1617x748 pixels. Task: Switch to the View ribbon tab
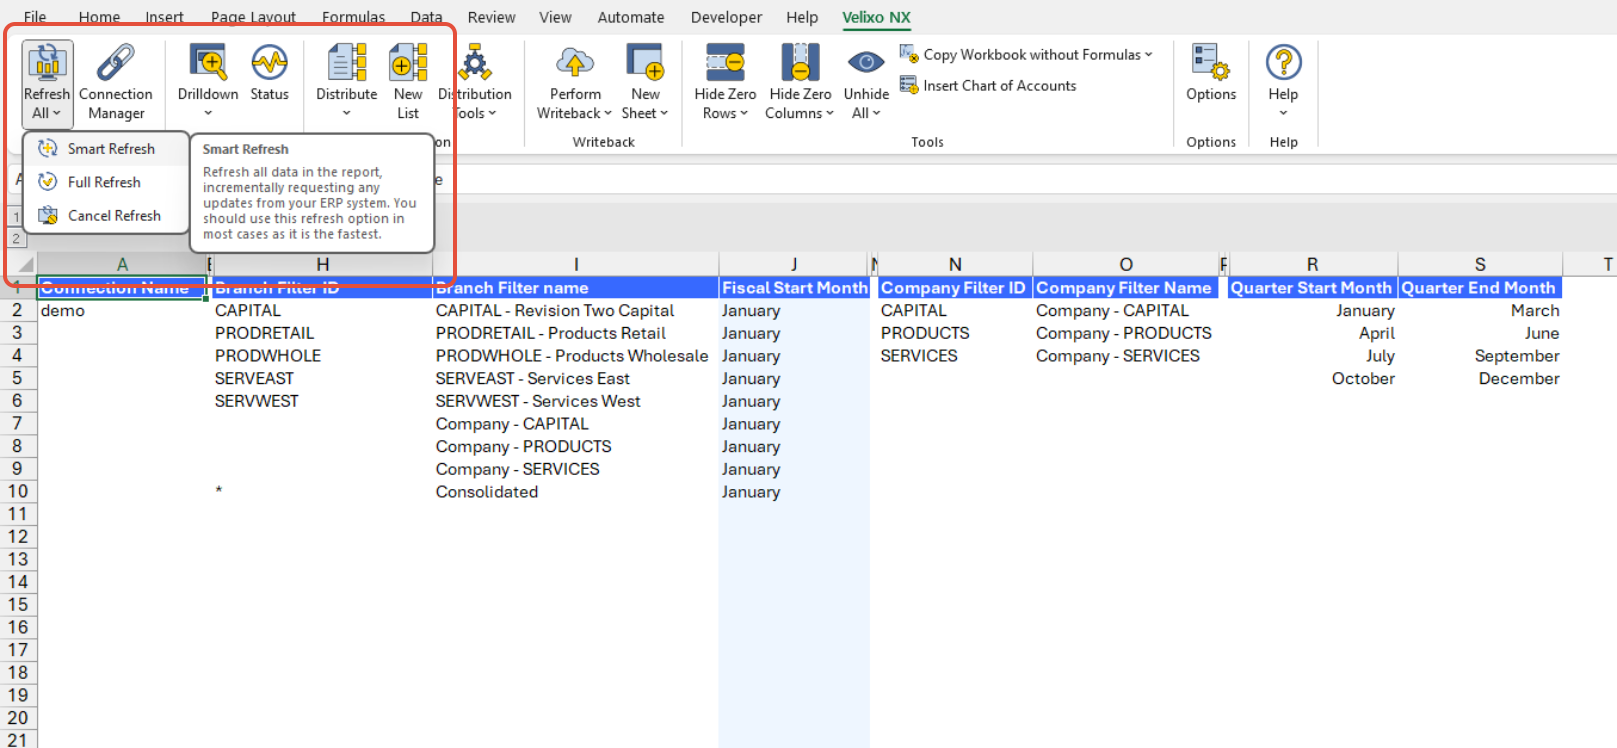(555, 17)
